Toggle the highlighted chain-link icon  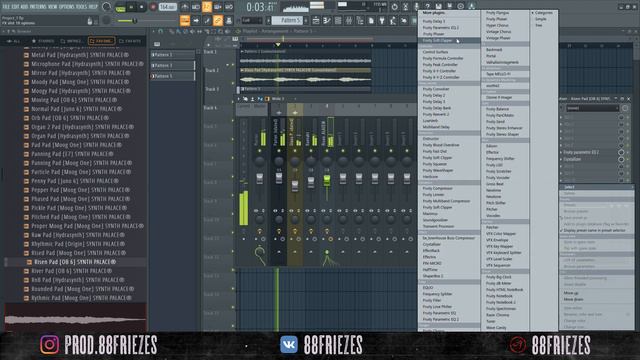pyautogui.click(x=218, y=20)
